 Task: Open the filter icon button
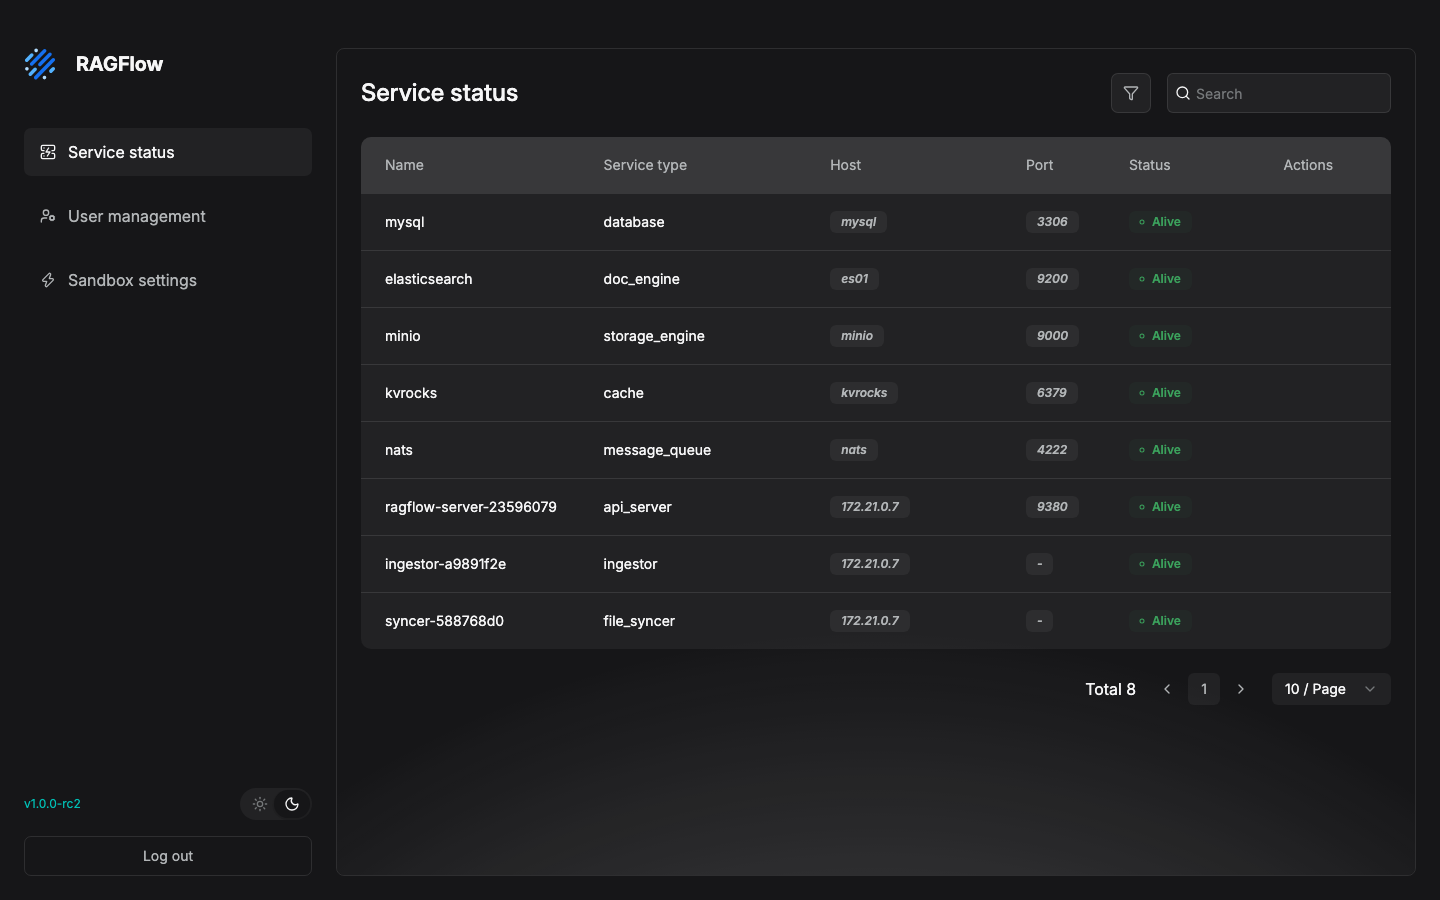click(1131, 93)
